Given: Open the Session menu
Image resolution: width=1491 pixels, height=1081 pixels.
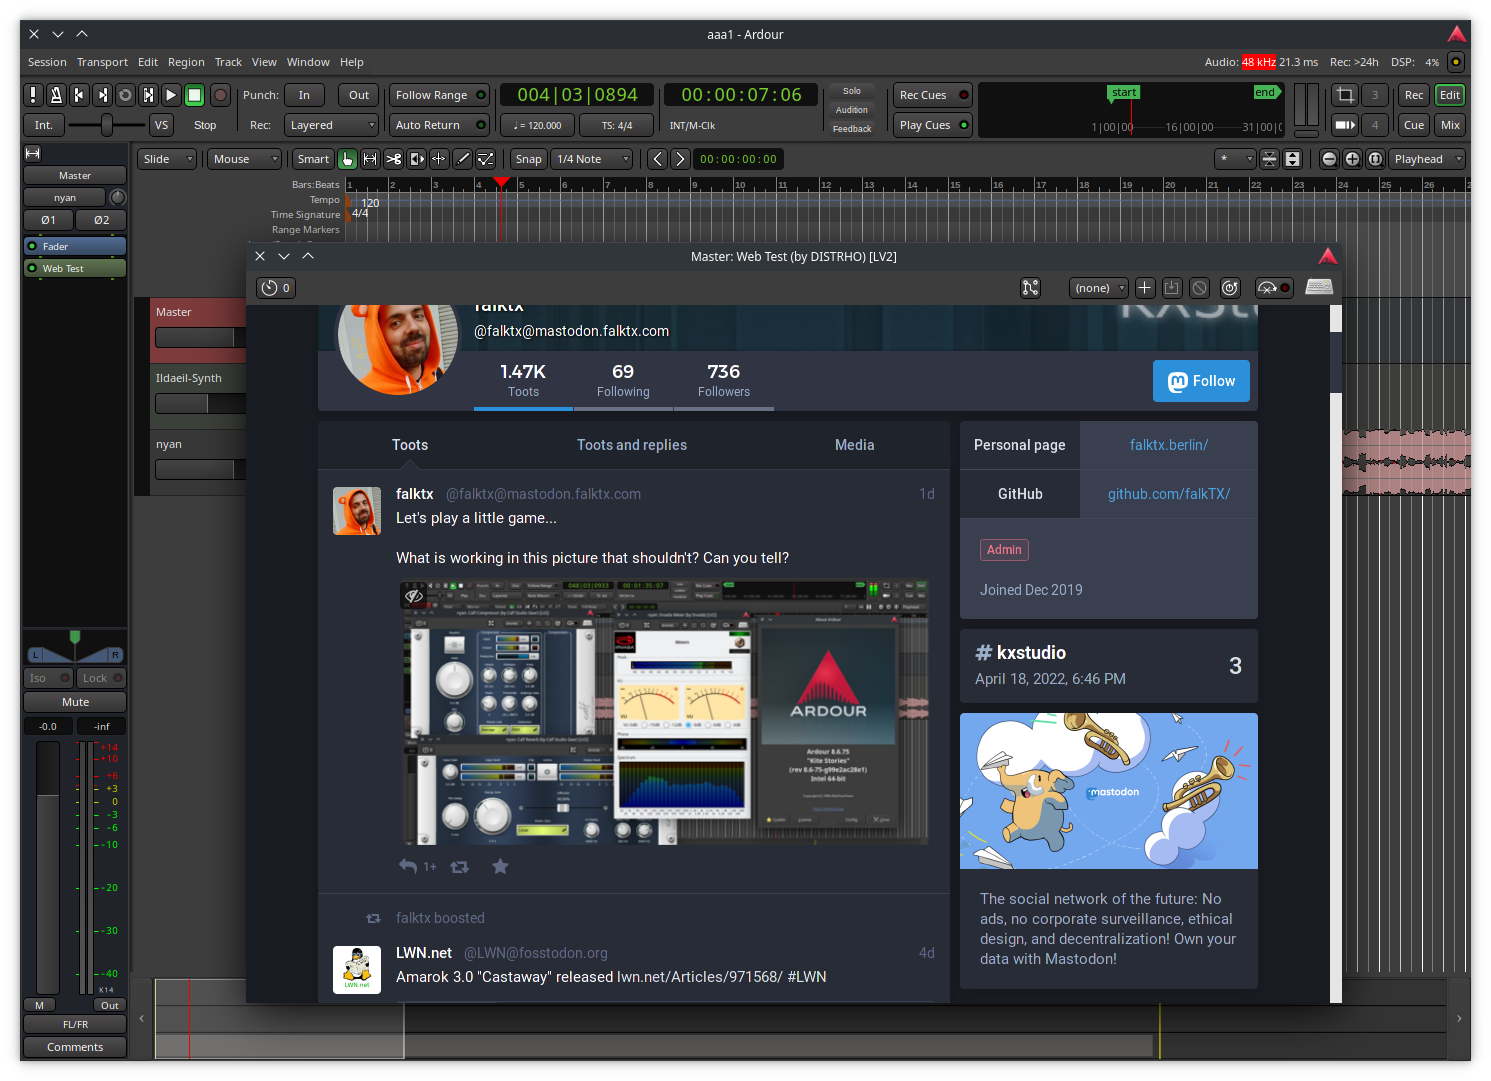Looking at the screenshot, I should click(47, 62).
